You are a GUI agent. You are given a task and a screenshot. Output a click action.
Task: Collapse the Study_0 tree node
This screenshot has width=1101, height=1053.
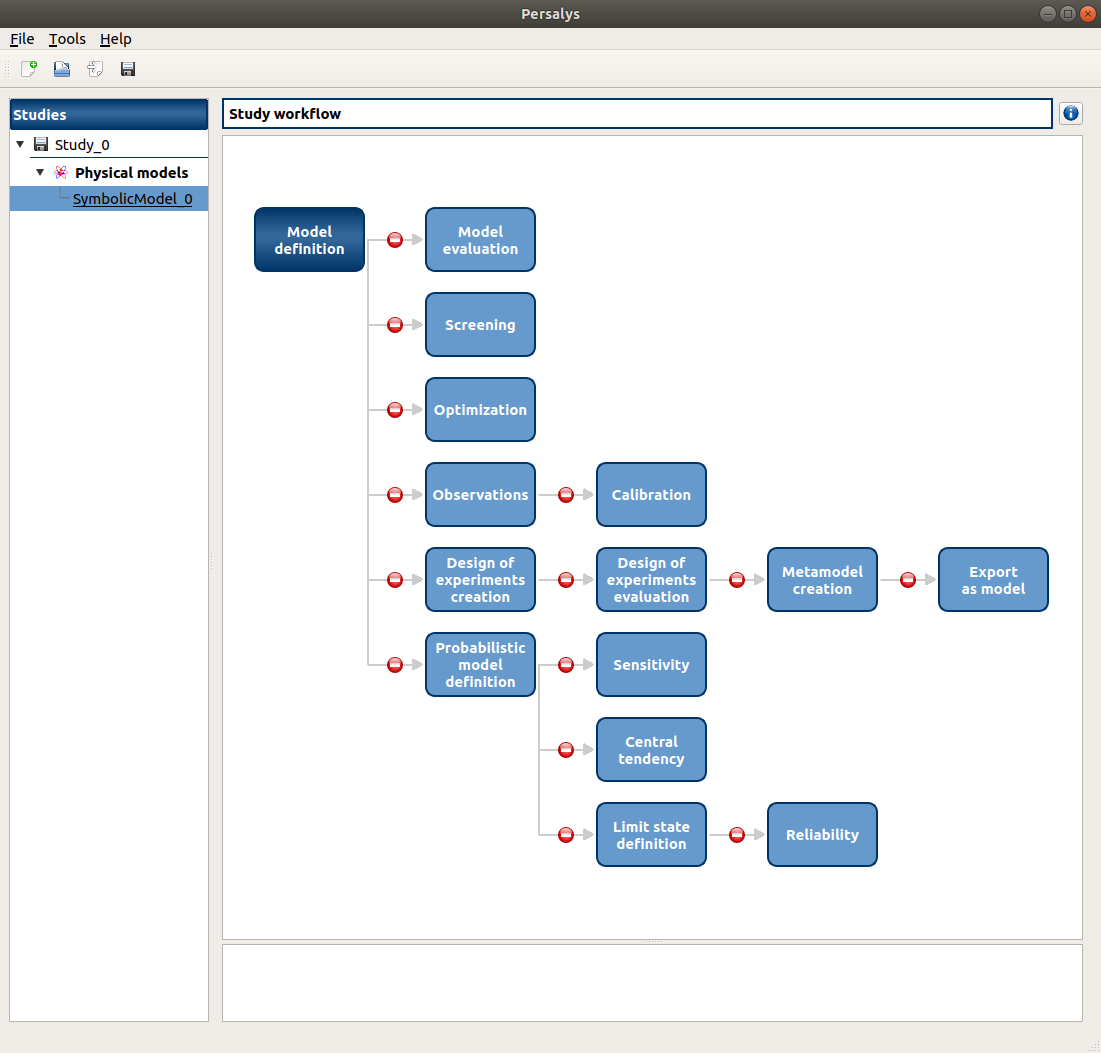[19, 144]
